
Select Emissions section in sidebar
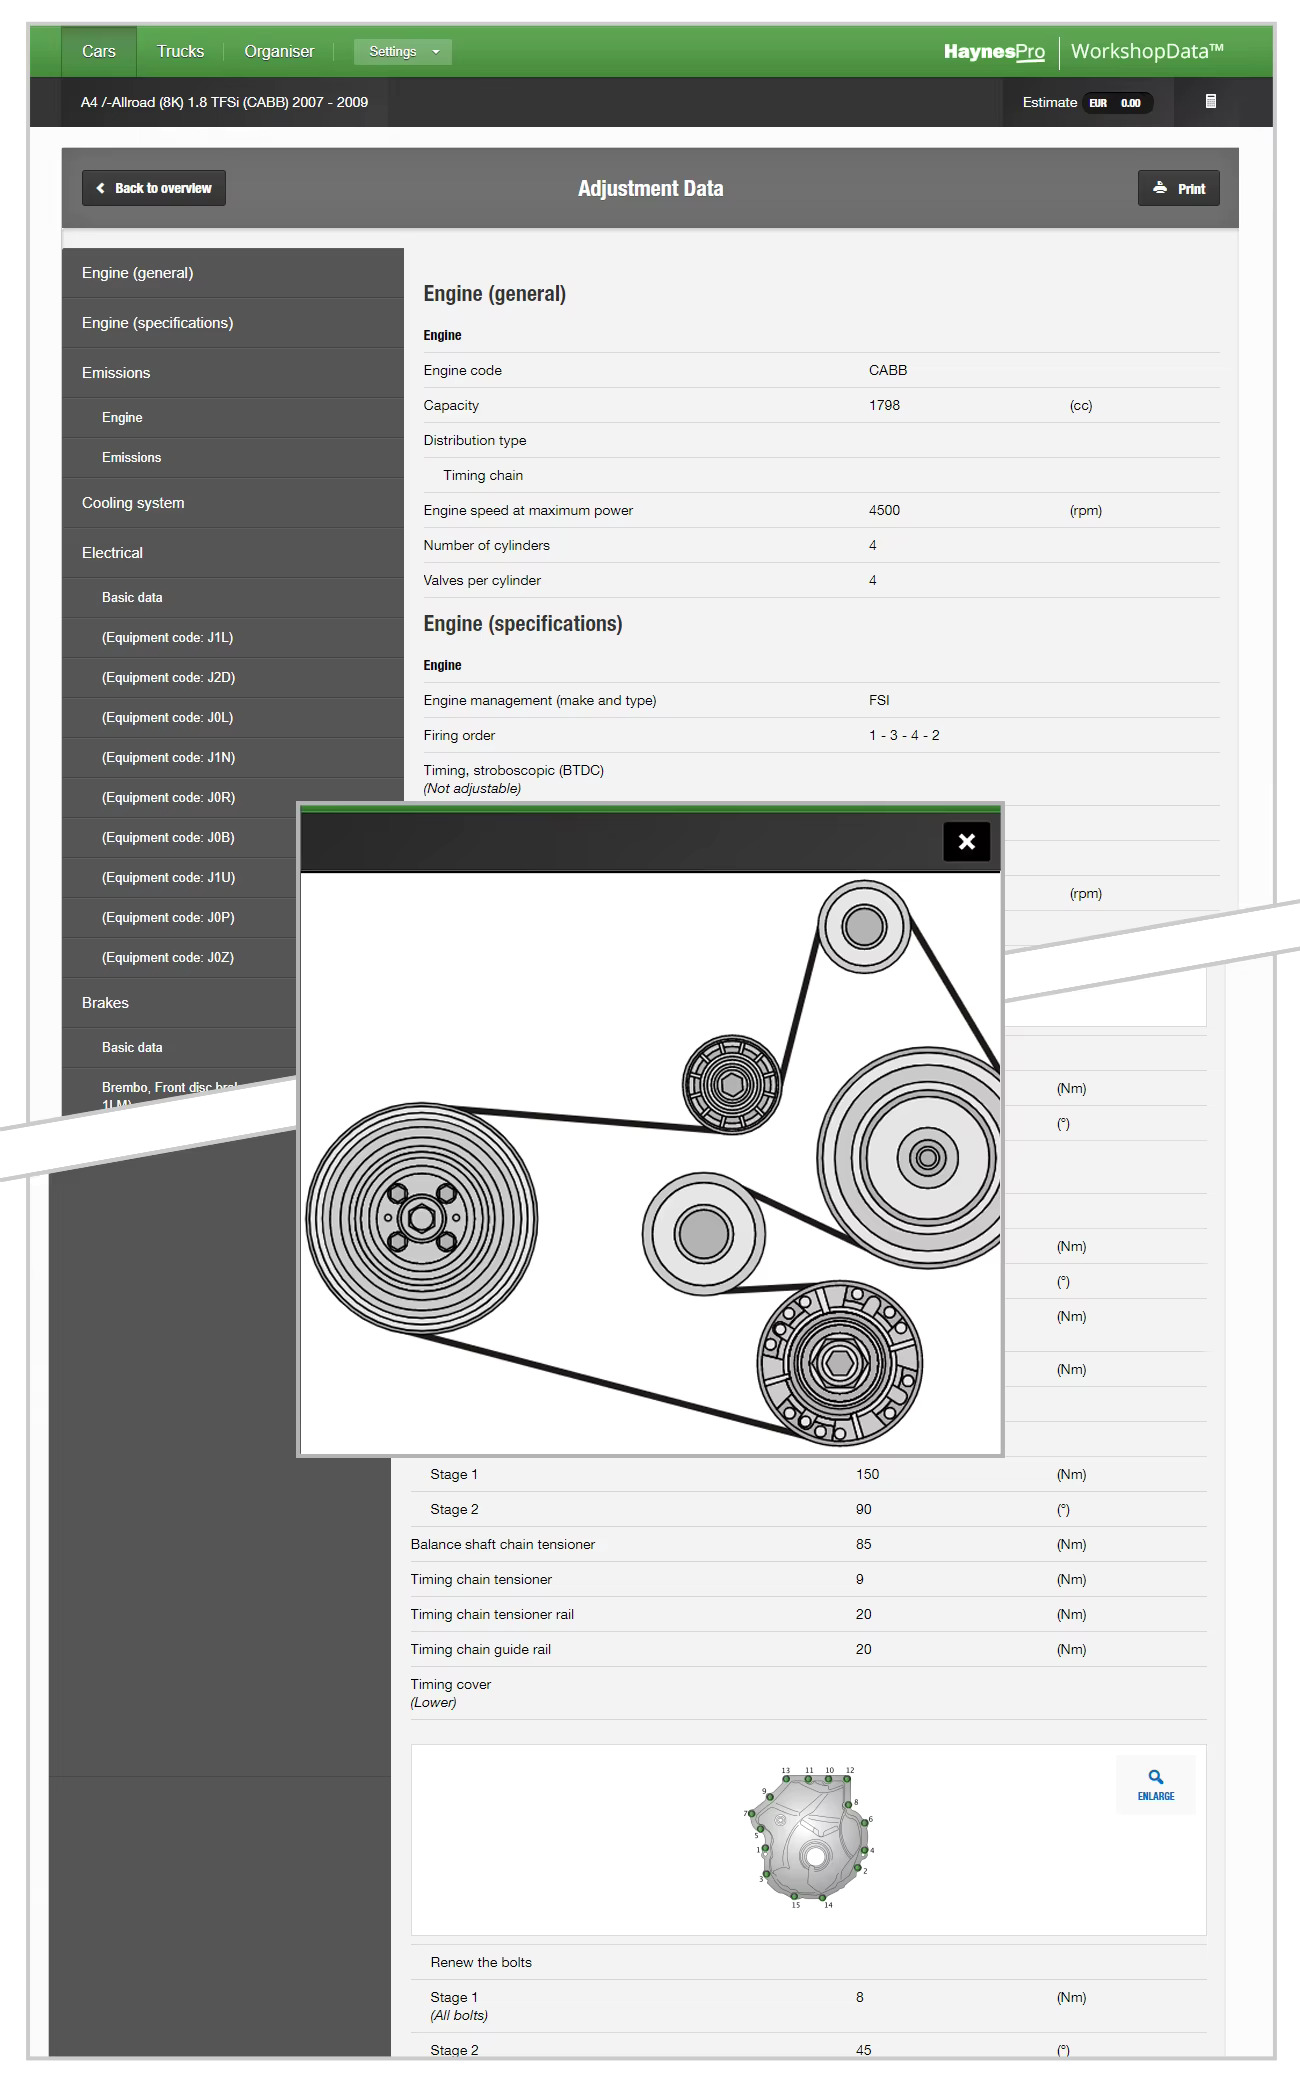(233, 373)
